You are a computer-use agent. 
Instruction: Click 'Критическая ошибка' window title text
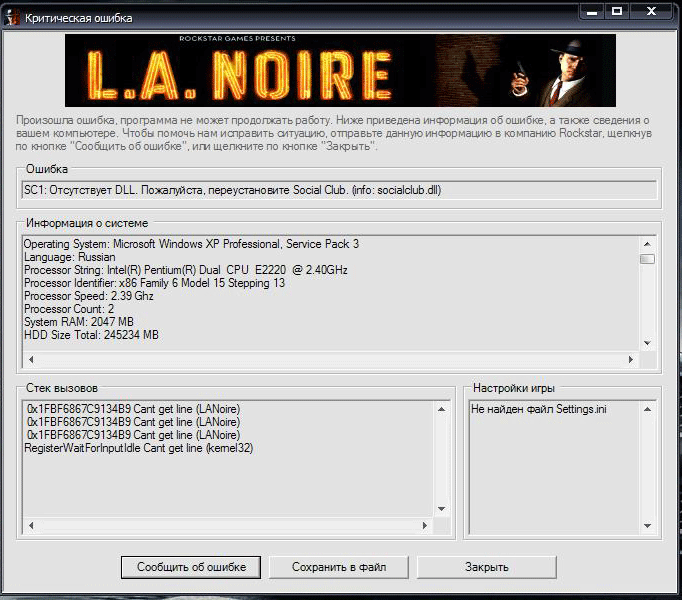tap(79, 18)
